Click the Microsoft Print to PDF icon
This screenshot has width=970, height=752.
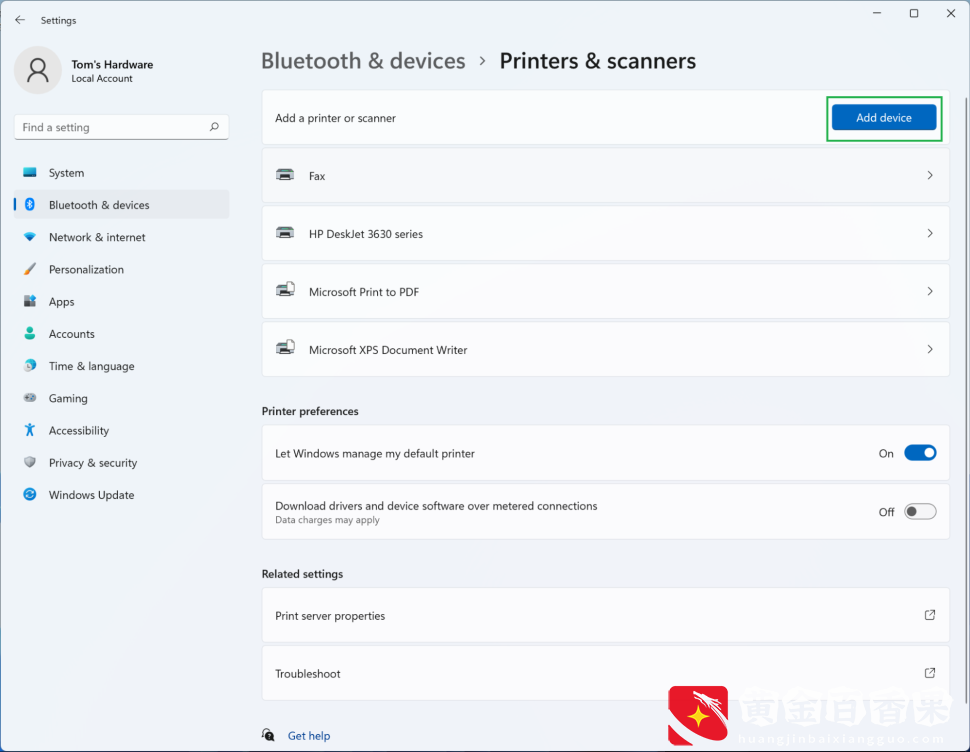(x=285, y=290)
